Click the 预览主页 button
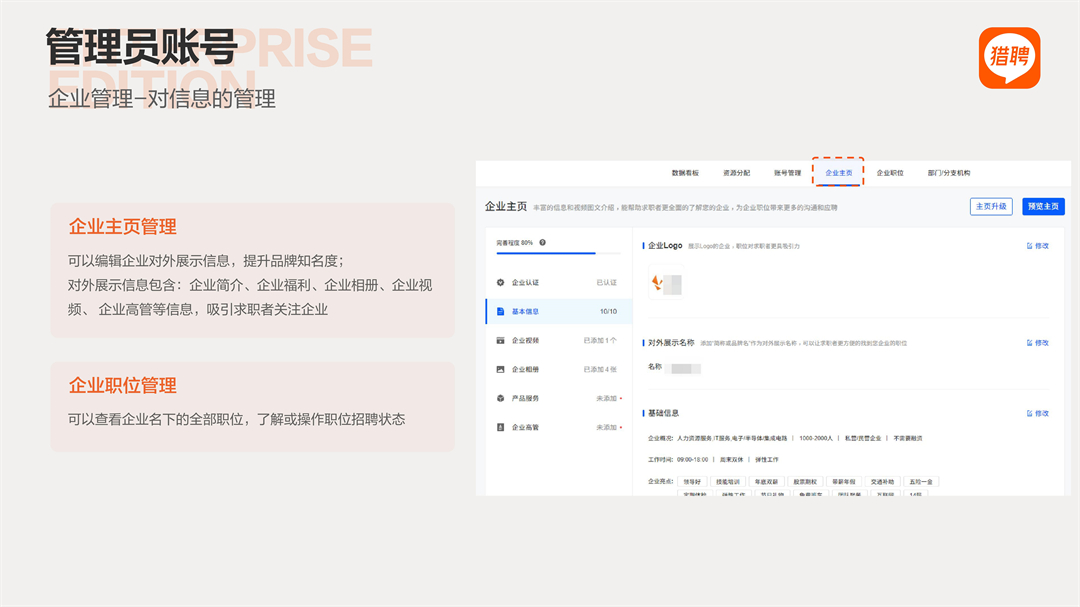1080x607 pixels. point(1043,206)
